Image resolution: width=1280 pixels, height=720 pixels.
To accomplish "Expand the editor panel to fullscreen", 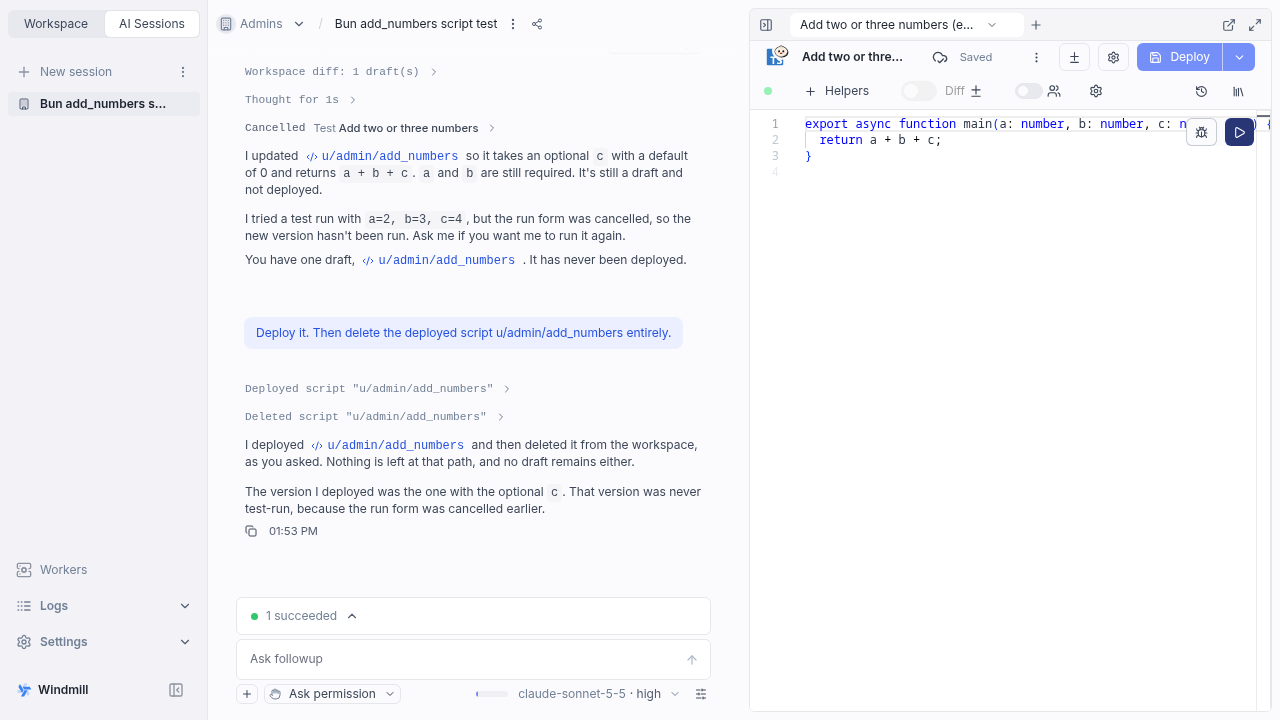I will pyautogui.click(x=1255, y=25).
